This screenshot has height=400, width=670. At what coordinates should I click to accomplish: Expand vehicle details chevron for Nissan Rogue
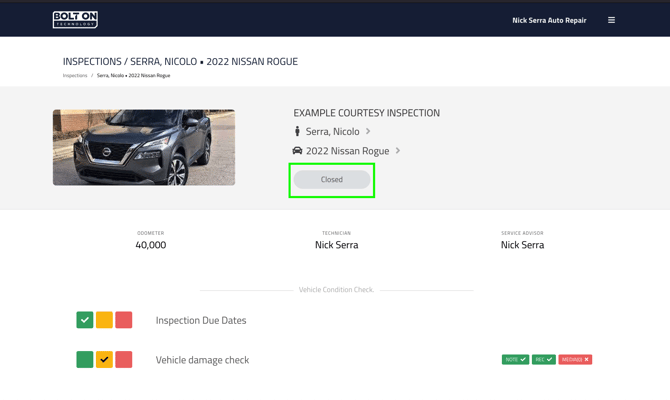[398, 151]
